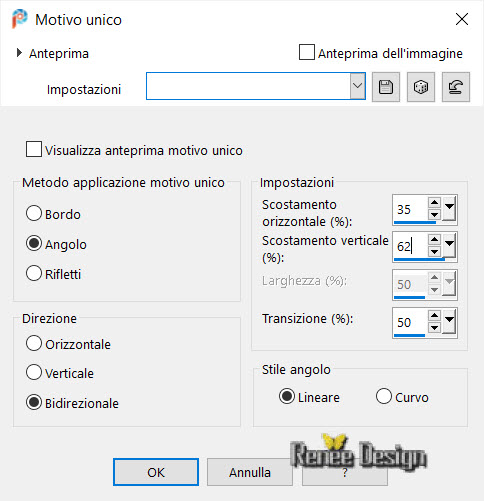The width and height of the screenshot is (484, 501).
Task: Decrease Scostamento verticale with down arrow
Action: tap(434, 252)
